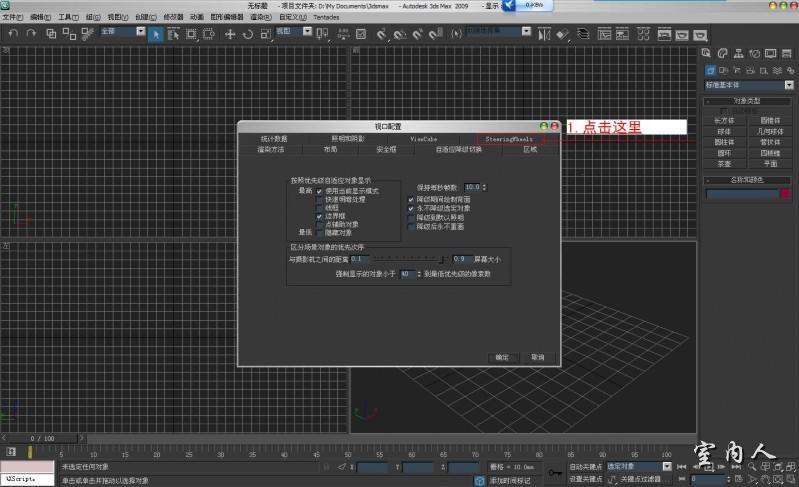The height and width of the screenshot is (487, 799).
Task: Click the Undo arrow in main toolbar
Action: coord(13,33)
